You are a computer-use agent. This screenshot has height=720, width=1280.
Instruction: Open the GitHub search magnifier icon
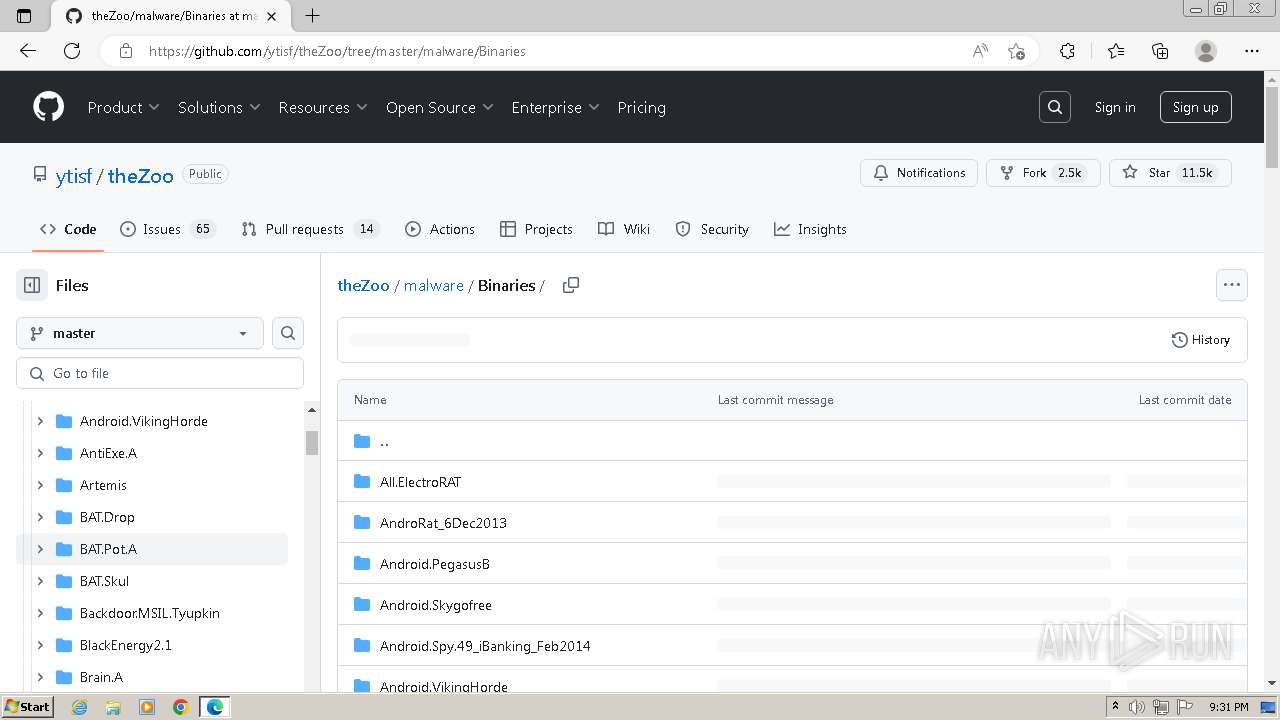[x=1055, y=107]
